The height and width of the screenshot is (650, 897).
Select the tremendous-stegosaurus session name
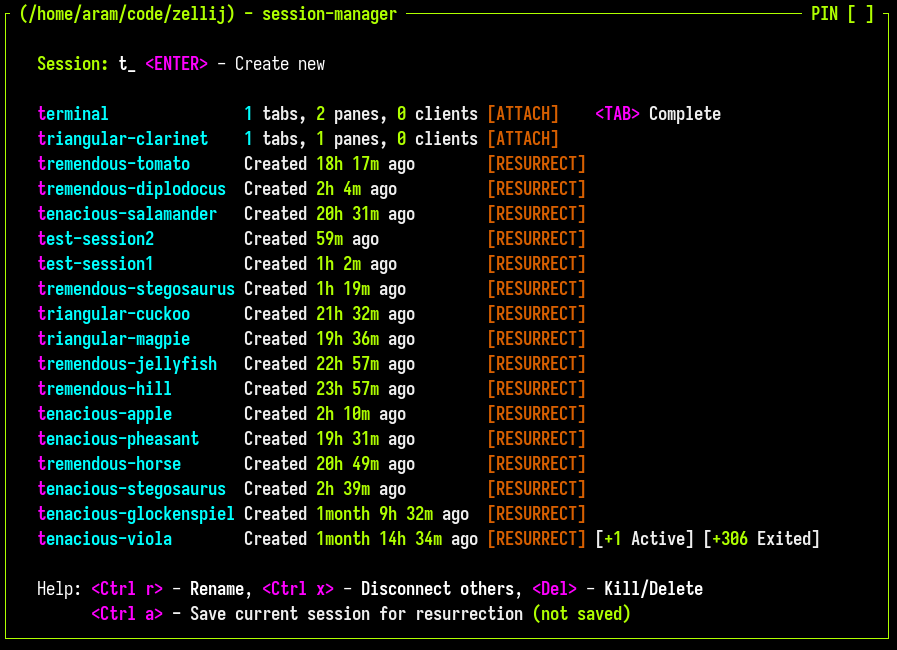tap(136, 288)
